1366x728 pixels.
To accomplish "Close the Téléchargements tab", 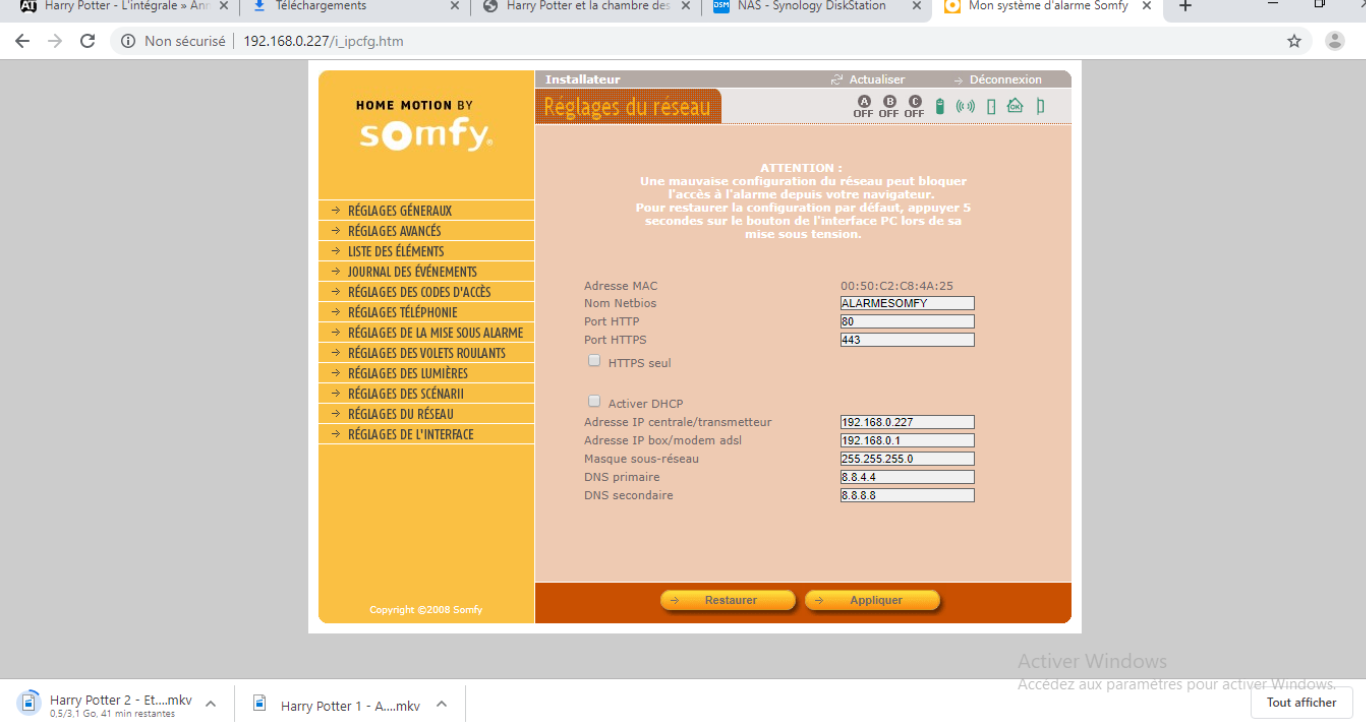I will pos(454,6).
